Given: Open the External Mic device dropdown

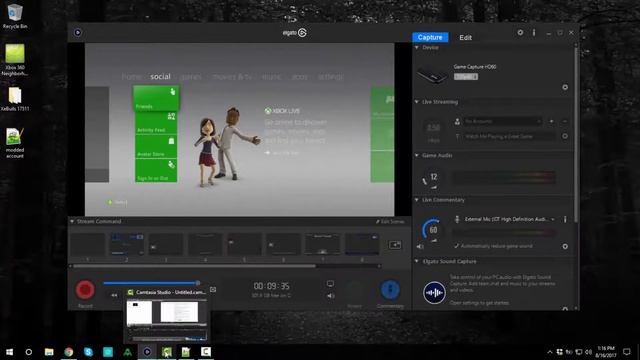Looking at the screenshot, I should 509,219.
